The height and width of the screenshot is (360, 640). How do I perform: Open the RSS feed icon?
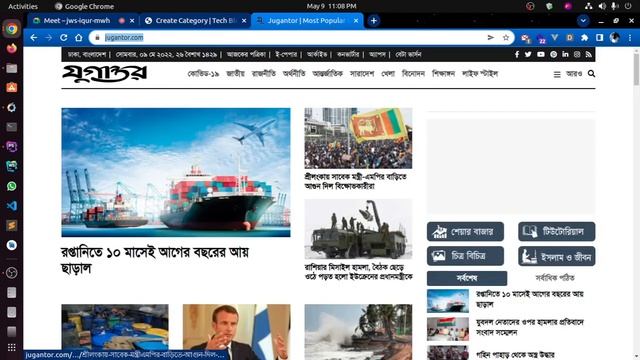[x=589, y=54]
